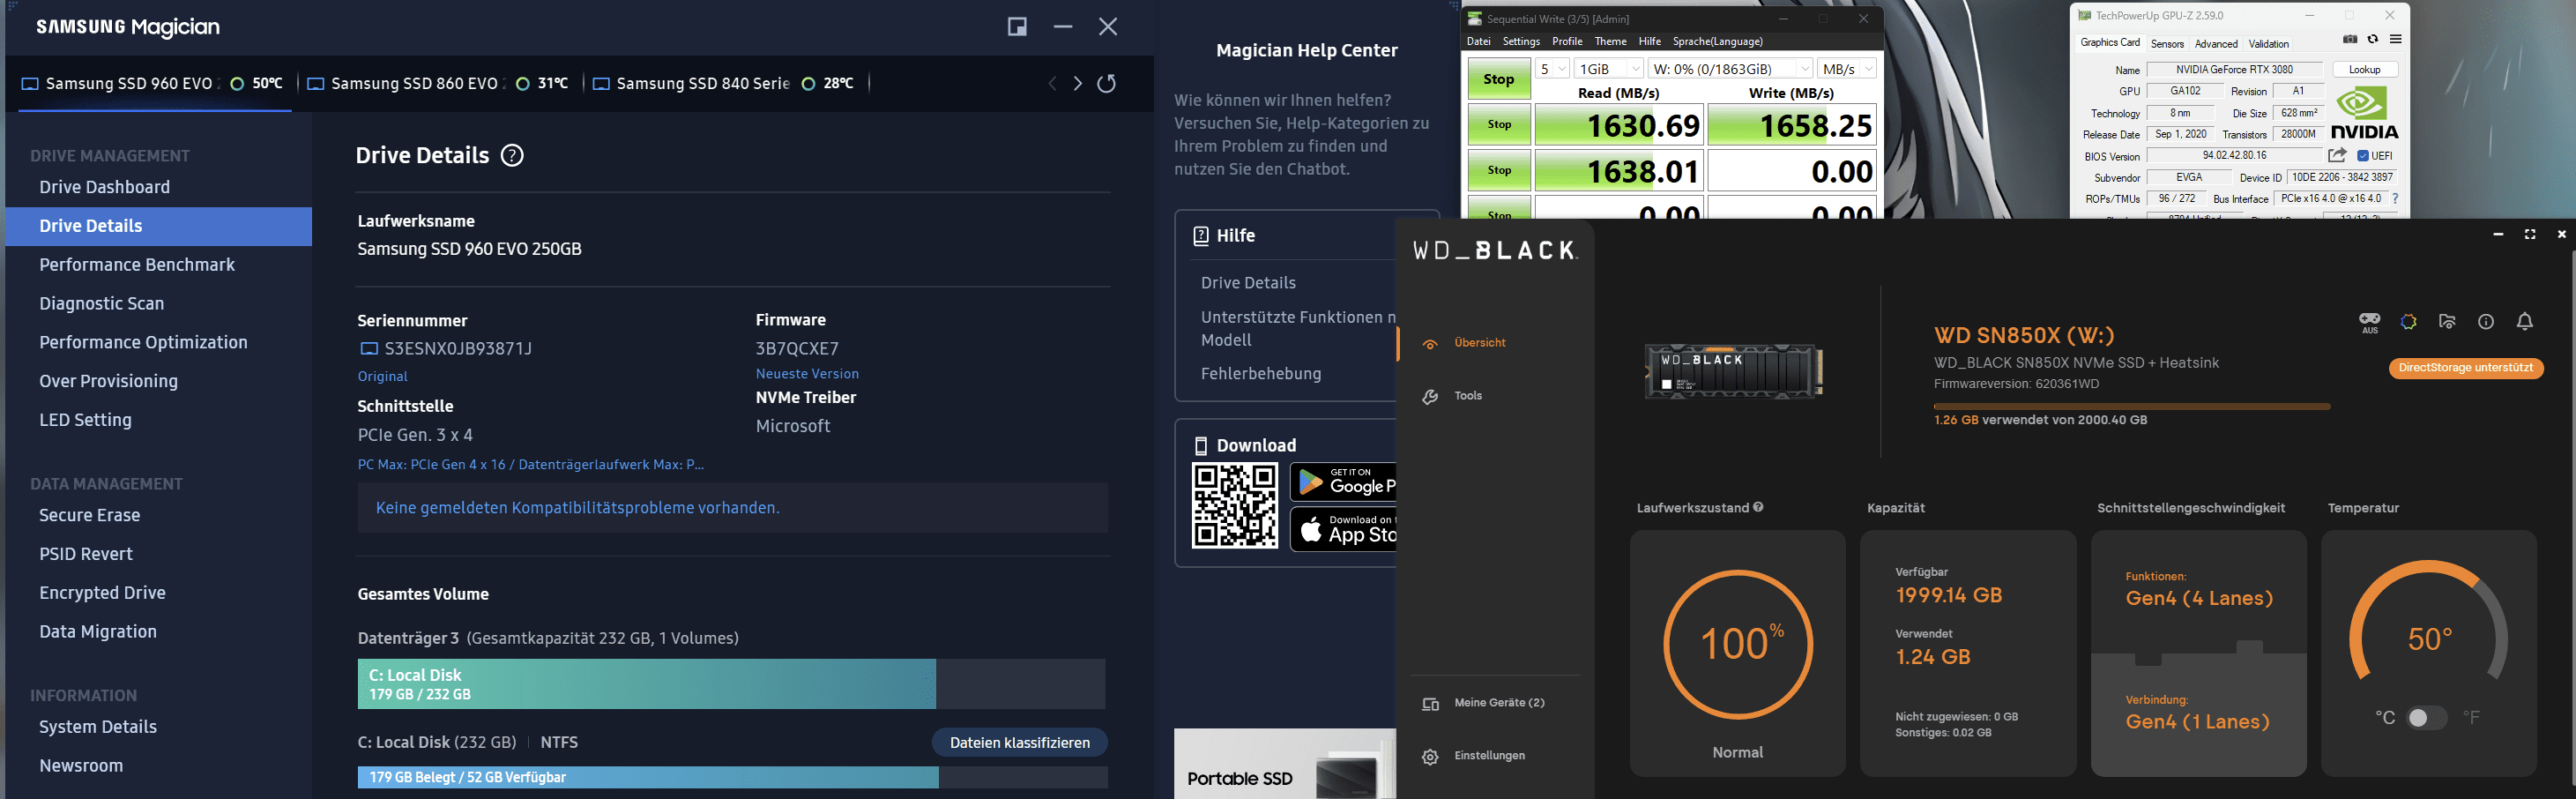Viewport: 2576px width, 799px height.
Task: Click the NVIDIA GeForce RTX 3080 name field
Action: pos(2234,70)
